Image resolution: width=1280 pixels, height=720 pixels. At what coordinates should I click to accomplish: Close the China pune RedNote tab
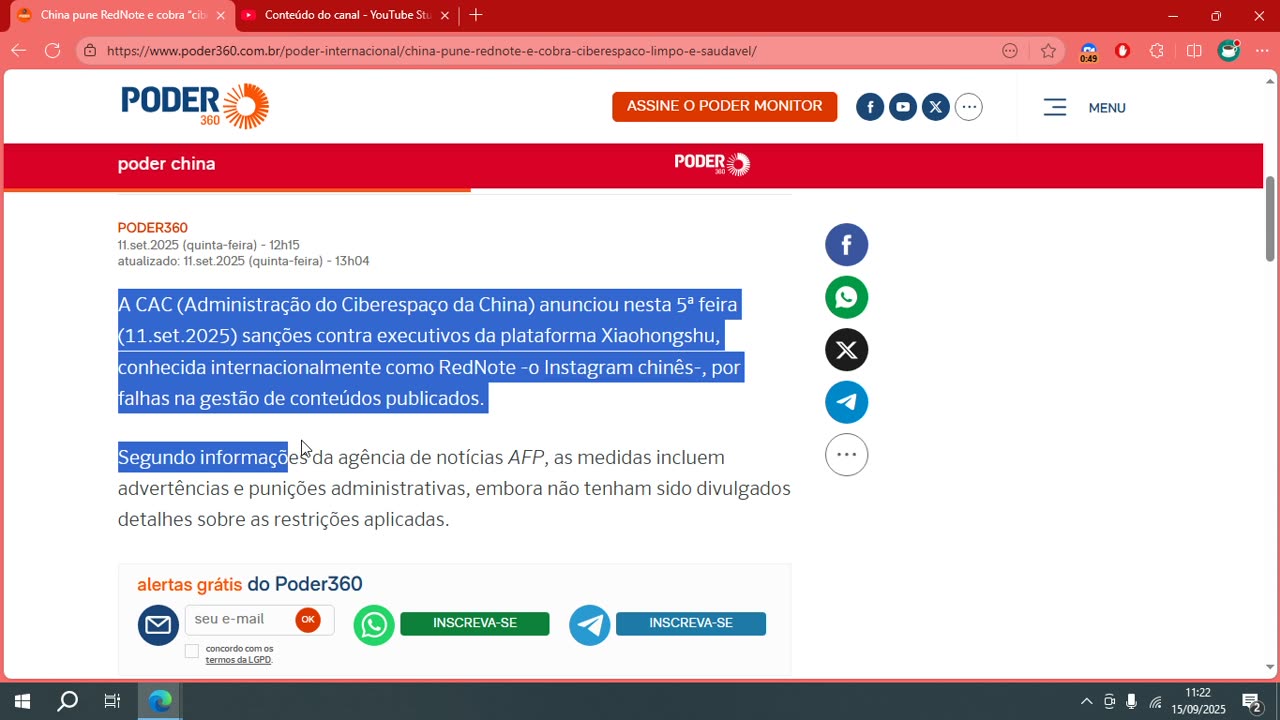tap(220, 15)
